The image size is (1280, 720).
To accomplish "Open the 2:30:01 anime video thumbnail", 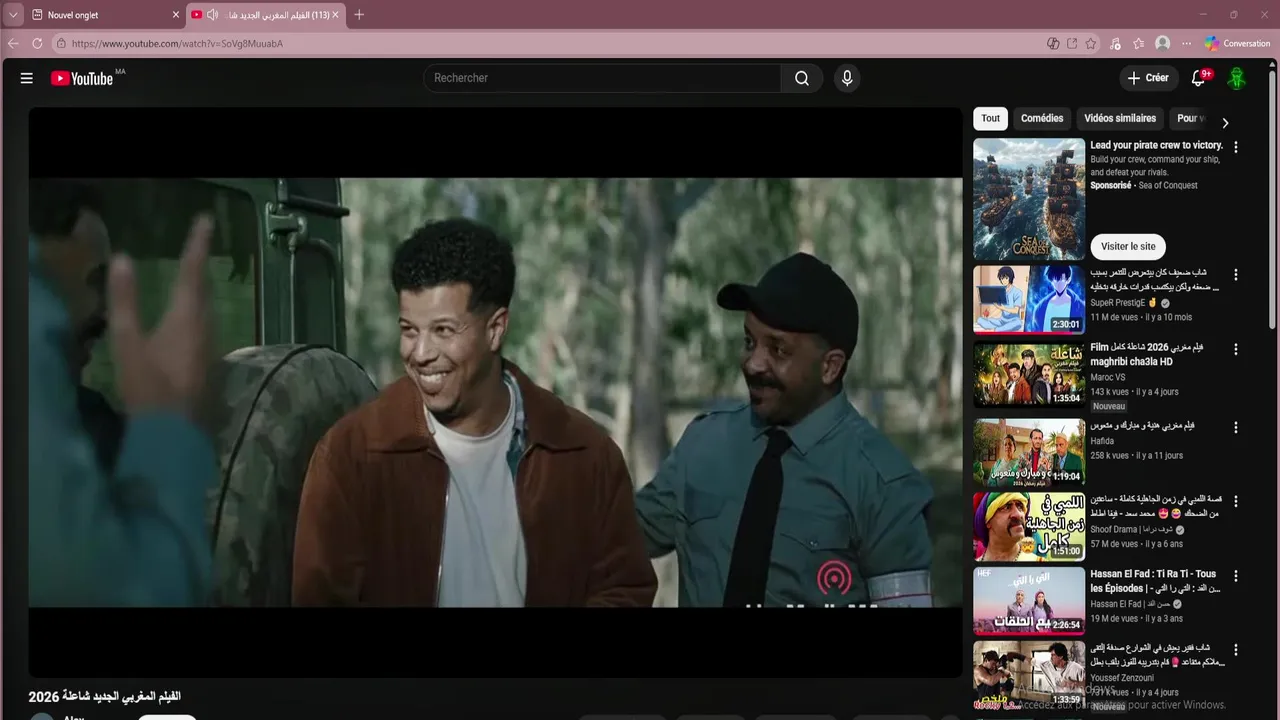I will (x=1029, y=298).
